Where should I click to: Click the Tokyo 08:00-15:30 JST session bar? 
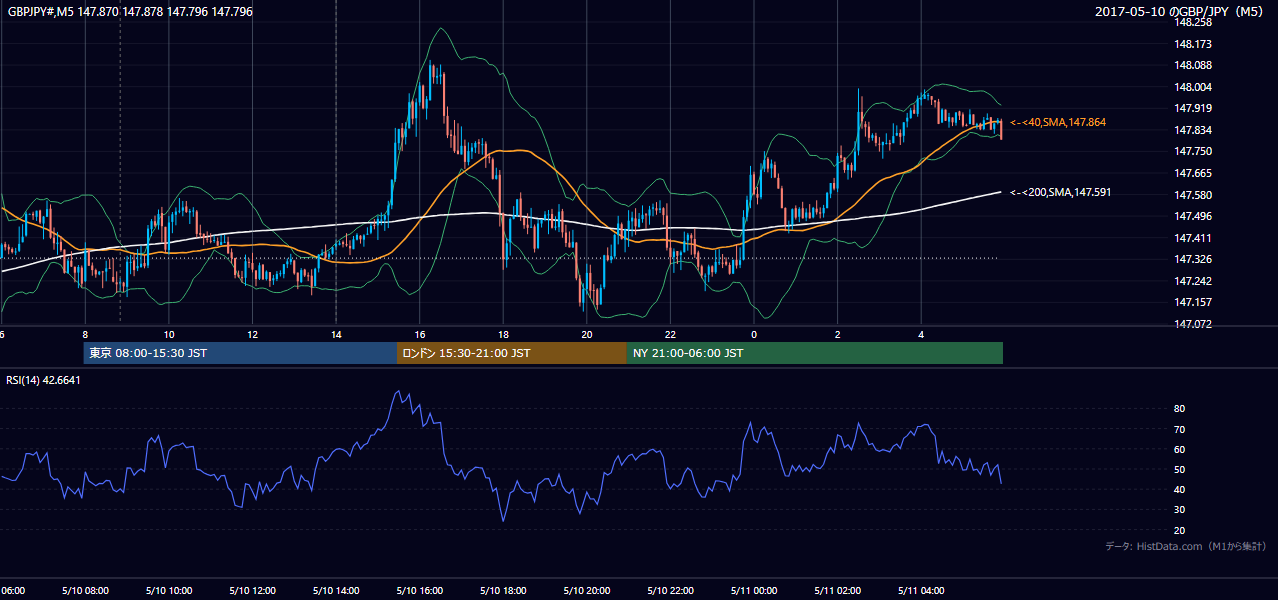click(x=240, y=353)
